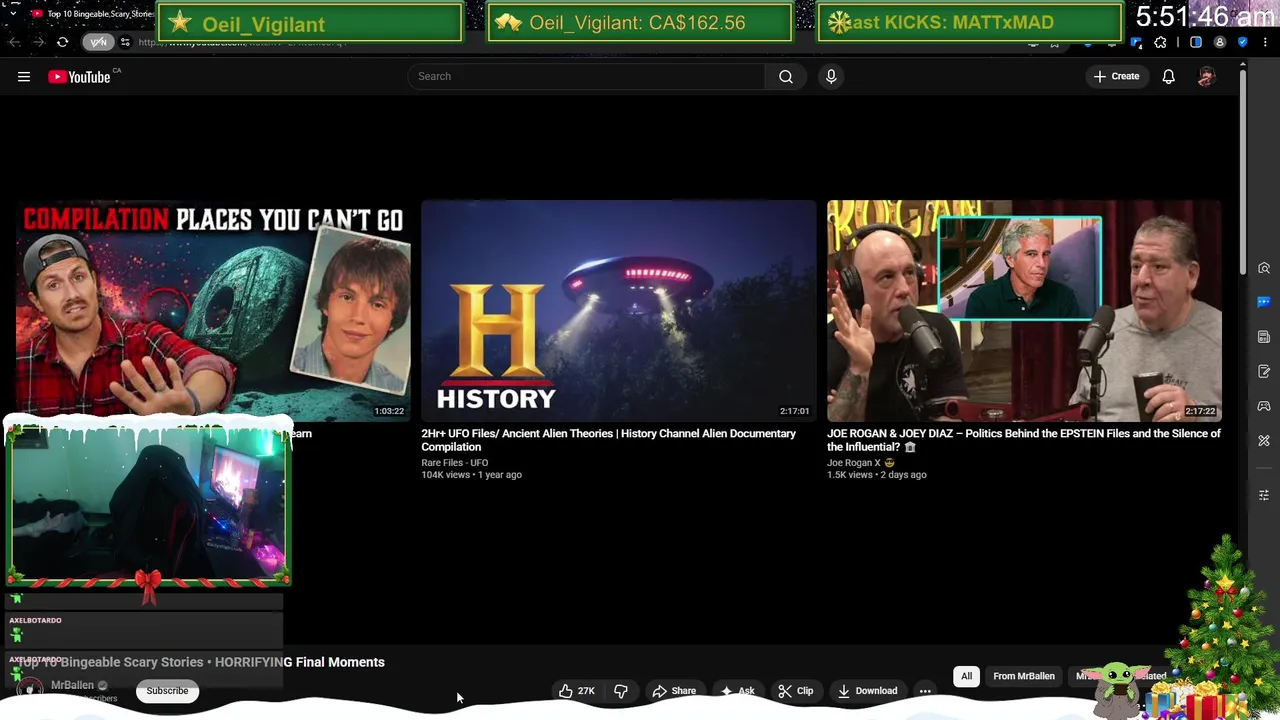
Task: Click the Ask button under the video
Action: (x=737, y=691)
